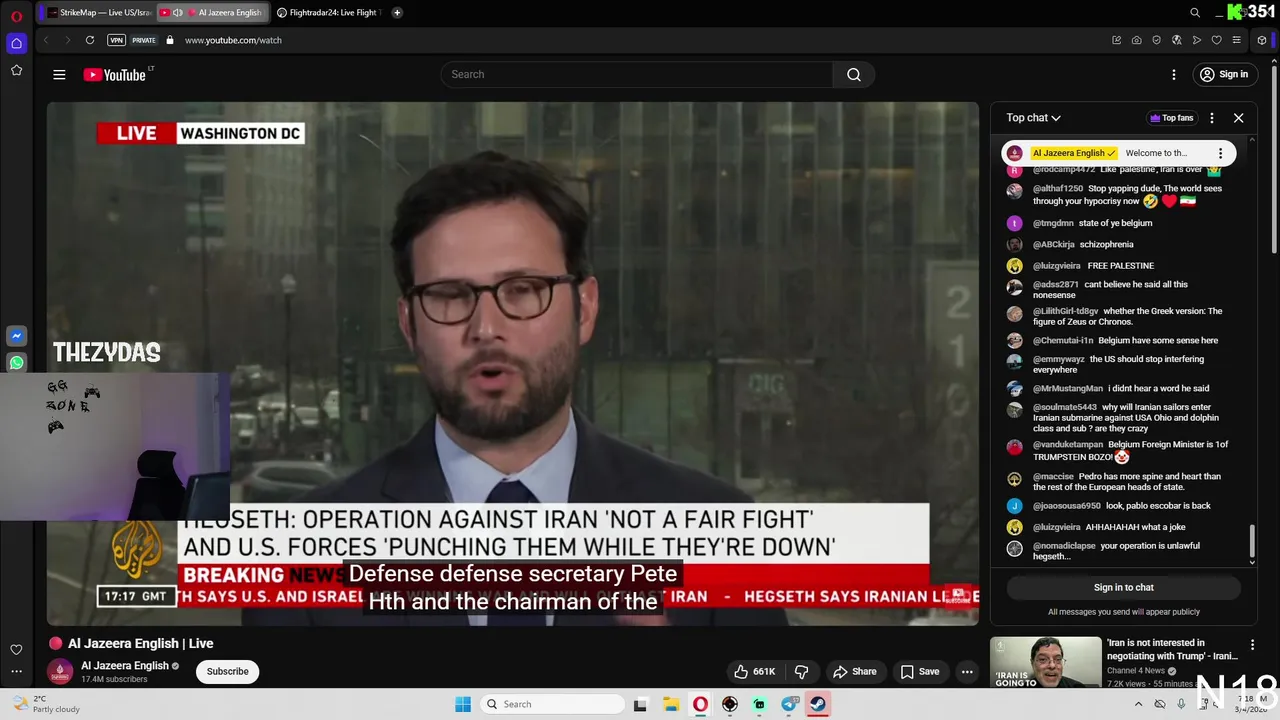Open Easy Setup sliders icon
1280x720 pixels.
click(x=1237, y=40)
